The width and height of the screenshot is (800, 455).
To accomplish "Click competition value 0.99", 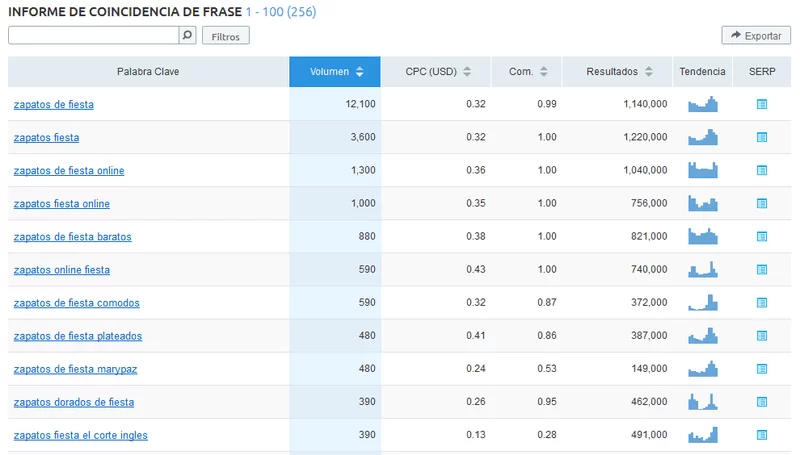I will [x=546, y=104].
